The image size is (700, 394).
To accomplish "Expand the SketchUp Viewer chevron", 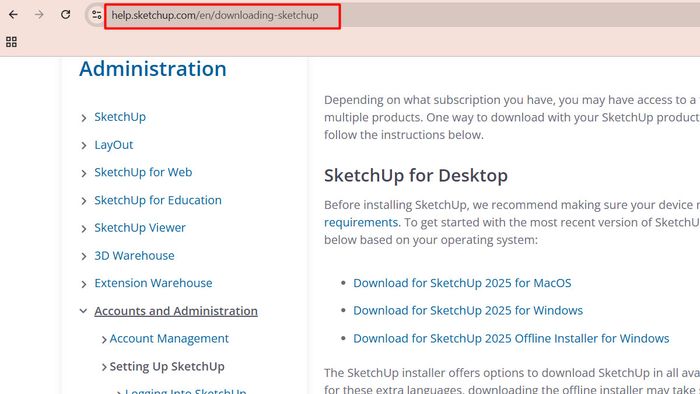I will point(83,228).
